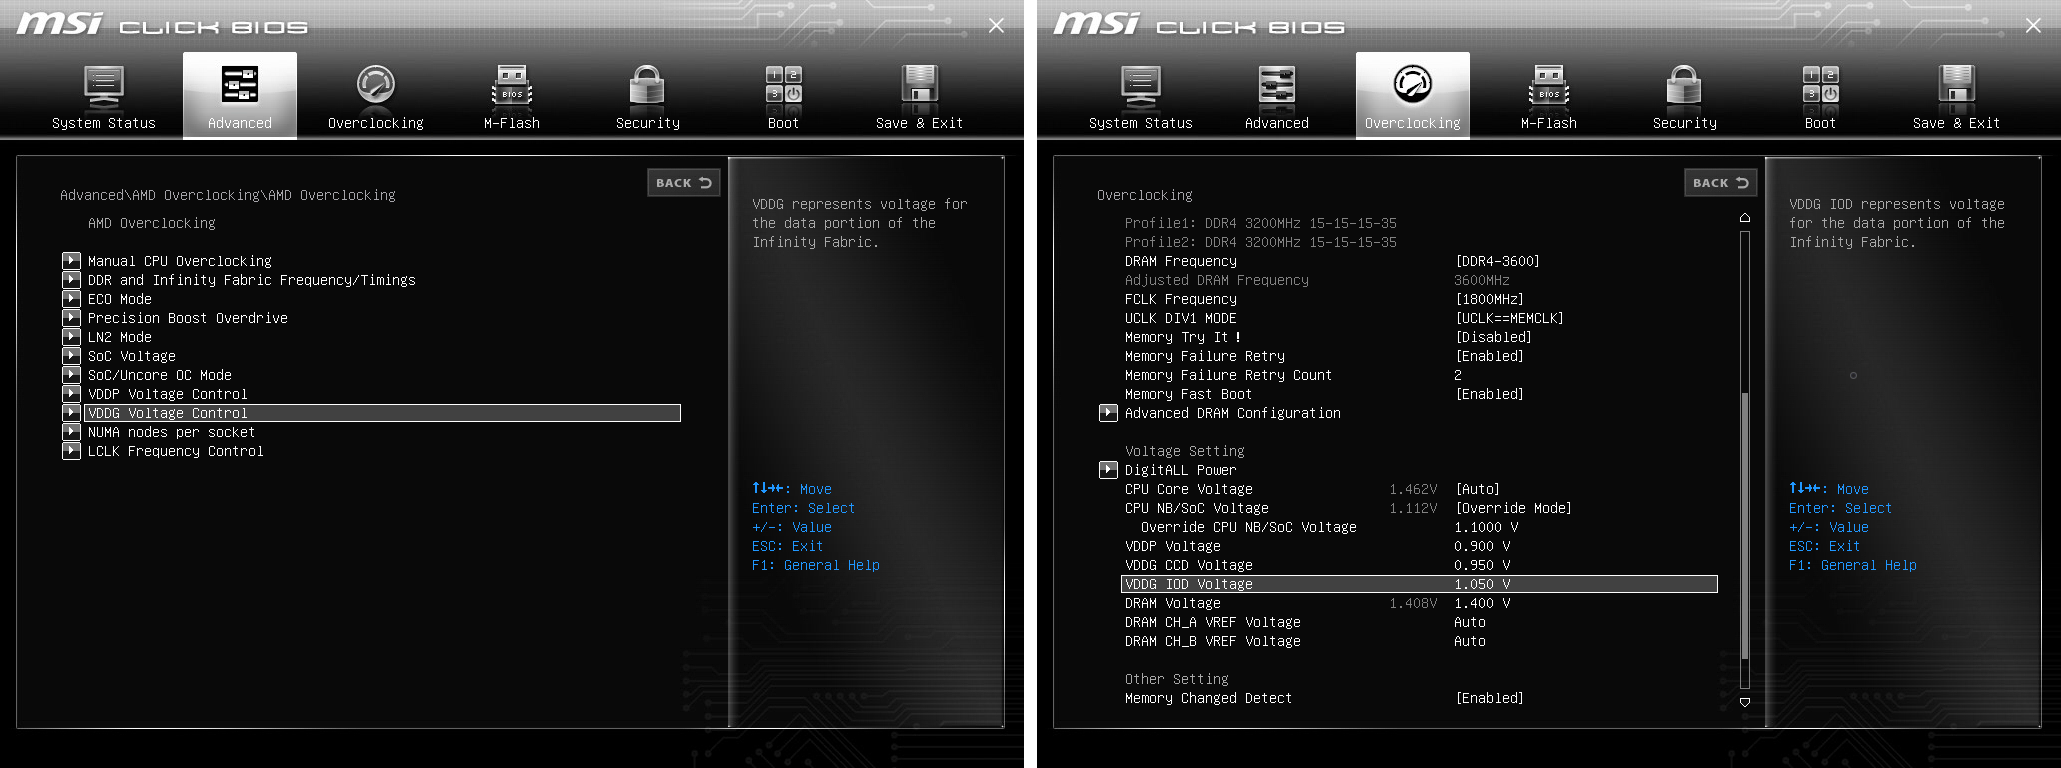The width and height of the screenshot is (2061, 768).
Task: Expand Advanced DRAM Configuration arrow
Action: coord(1108,413)
